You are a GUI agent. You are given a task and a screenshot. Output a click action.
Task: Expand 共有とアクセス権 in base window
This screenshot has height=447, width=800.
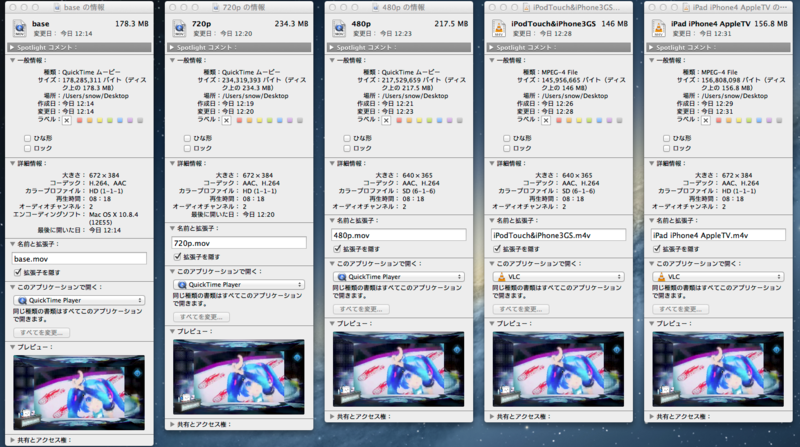(x=12, y=440)
